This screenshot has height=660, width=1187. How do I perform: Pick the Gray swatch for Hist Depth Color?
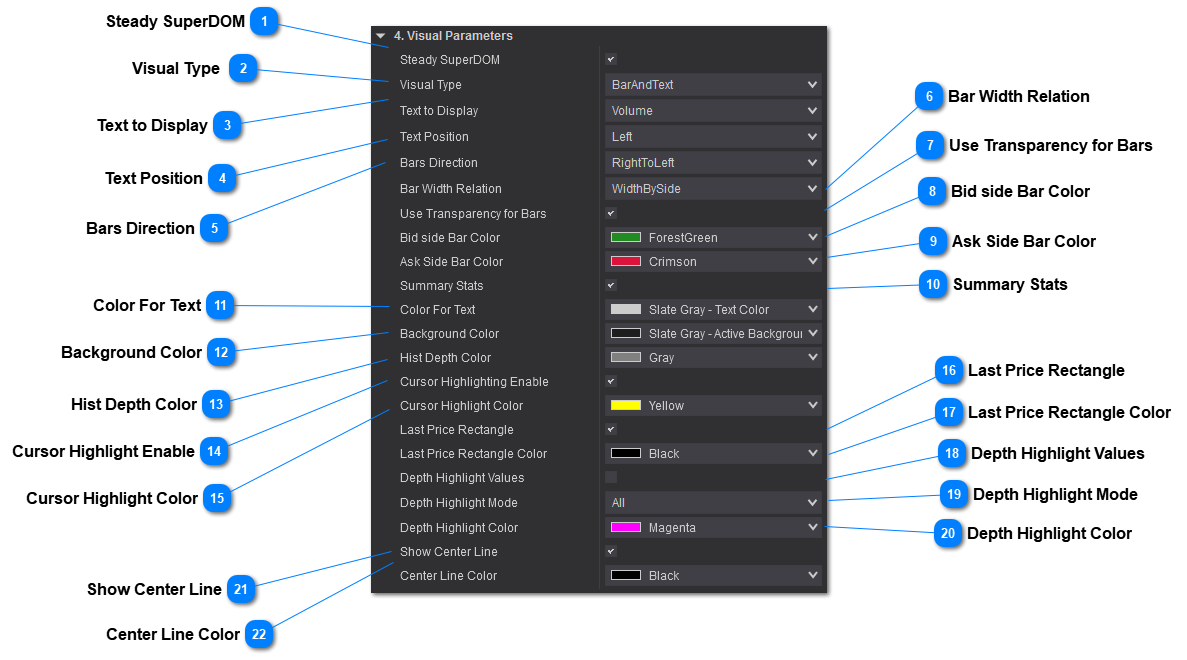click(x=626, y=357)
